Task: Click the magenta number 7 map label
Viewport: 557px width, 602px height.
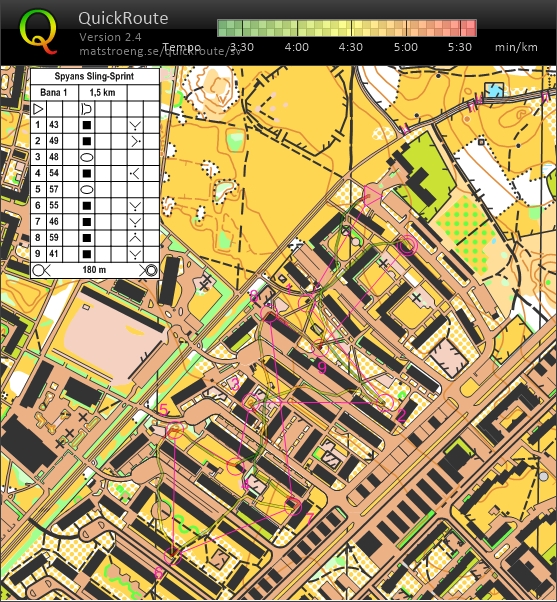Action: [x=310, y=518]
